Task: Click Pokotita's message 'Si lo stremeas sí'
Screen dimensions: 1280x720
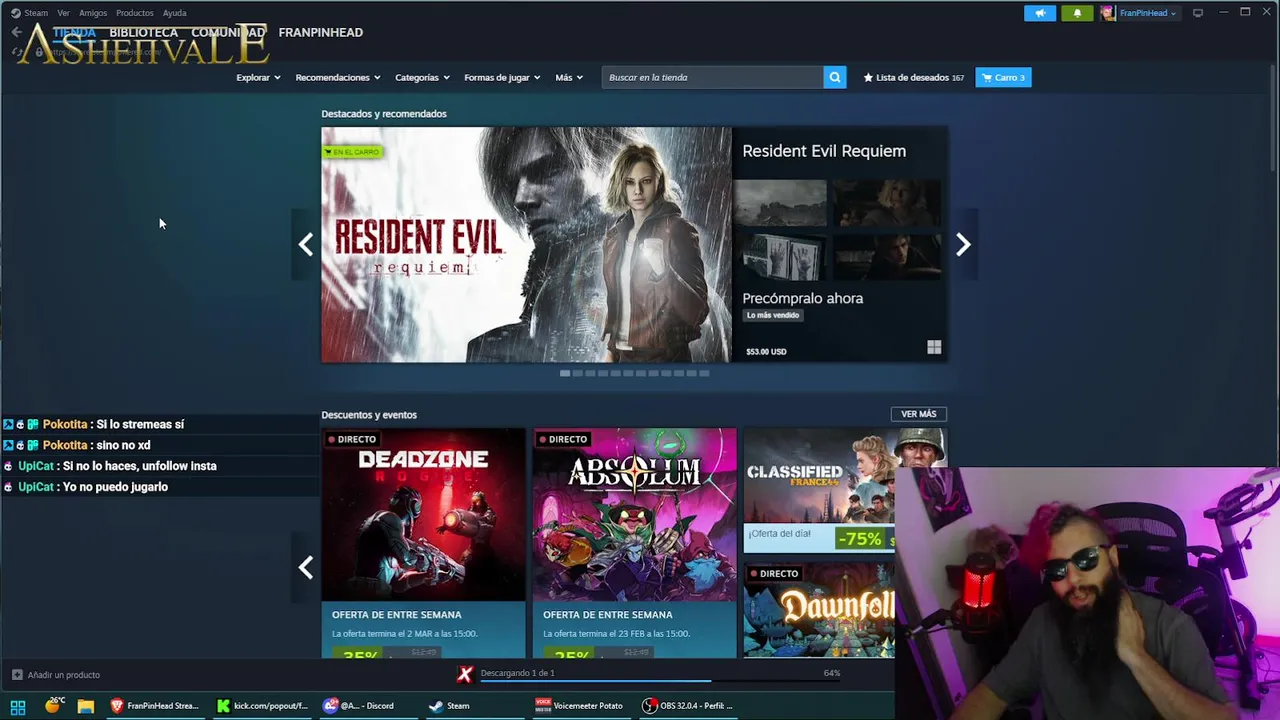Action: point(140,424)
